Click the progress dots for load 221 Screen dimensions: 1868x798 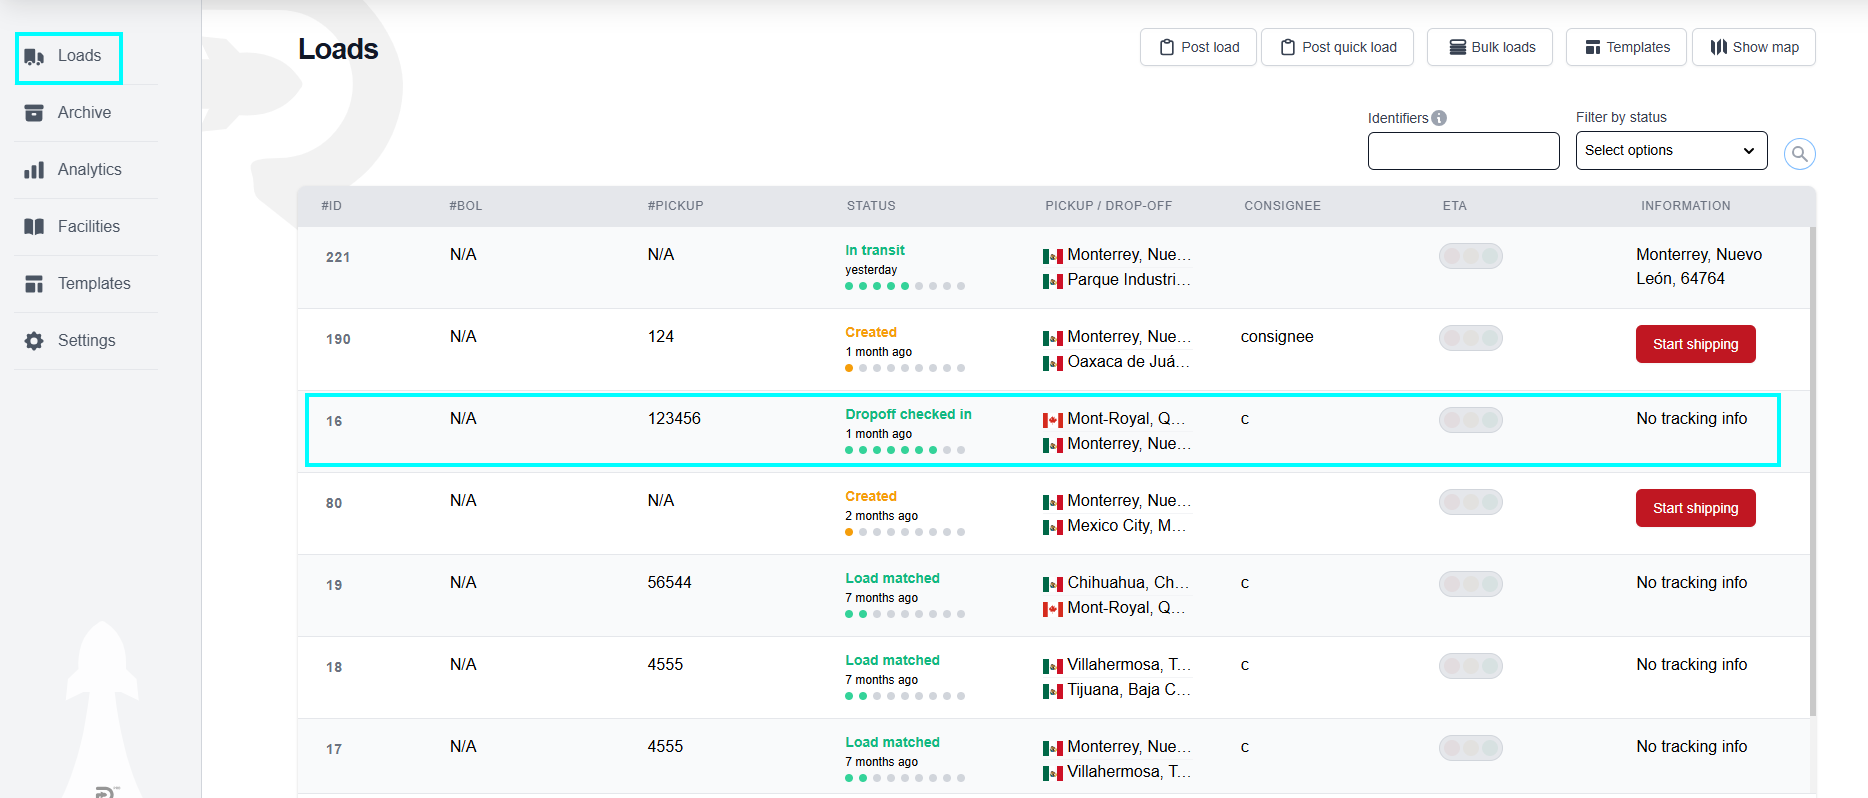click(x=905, y=286)
